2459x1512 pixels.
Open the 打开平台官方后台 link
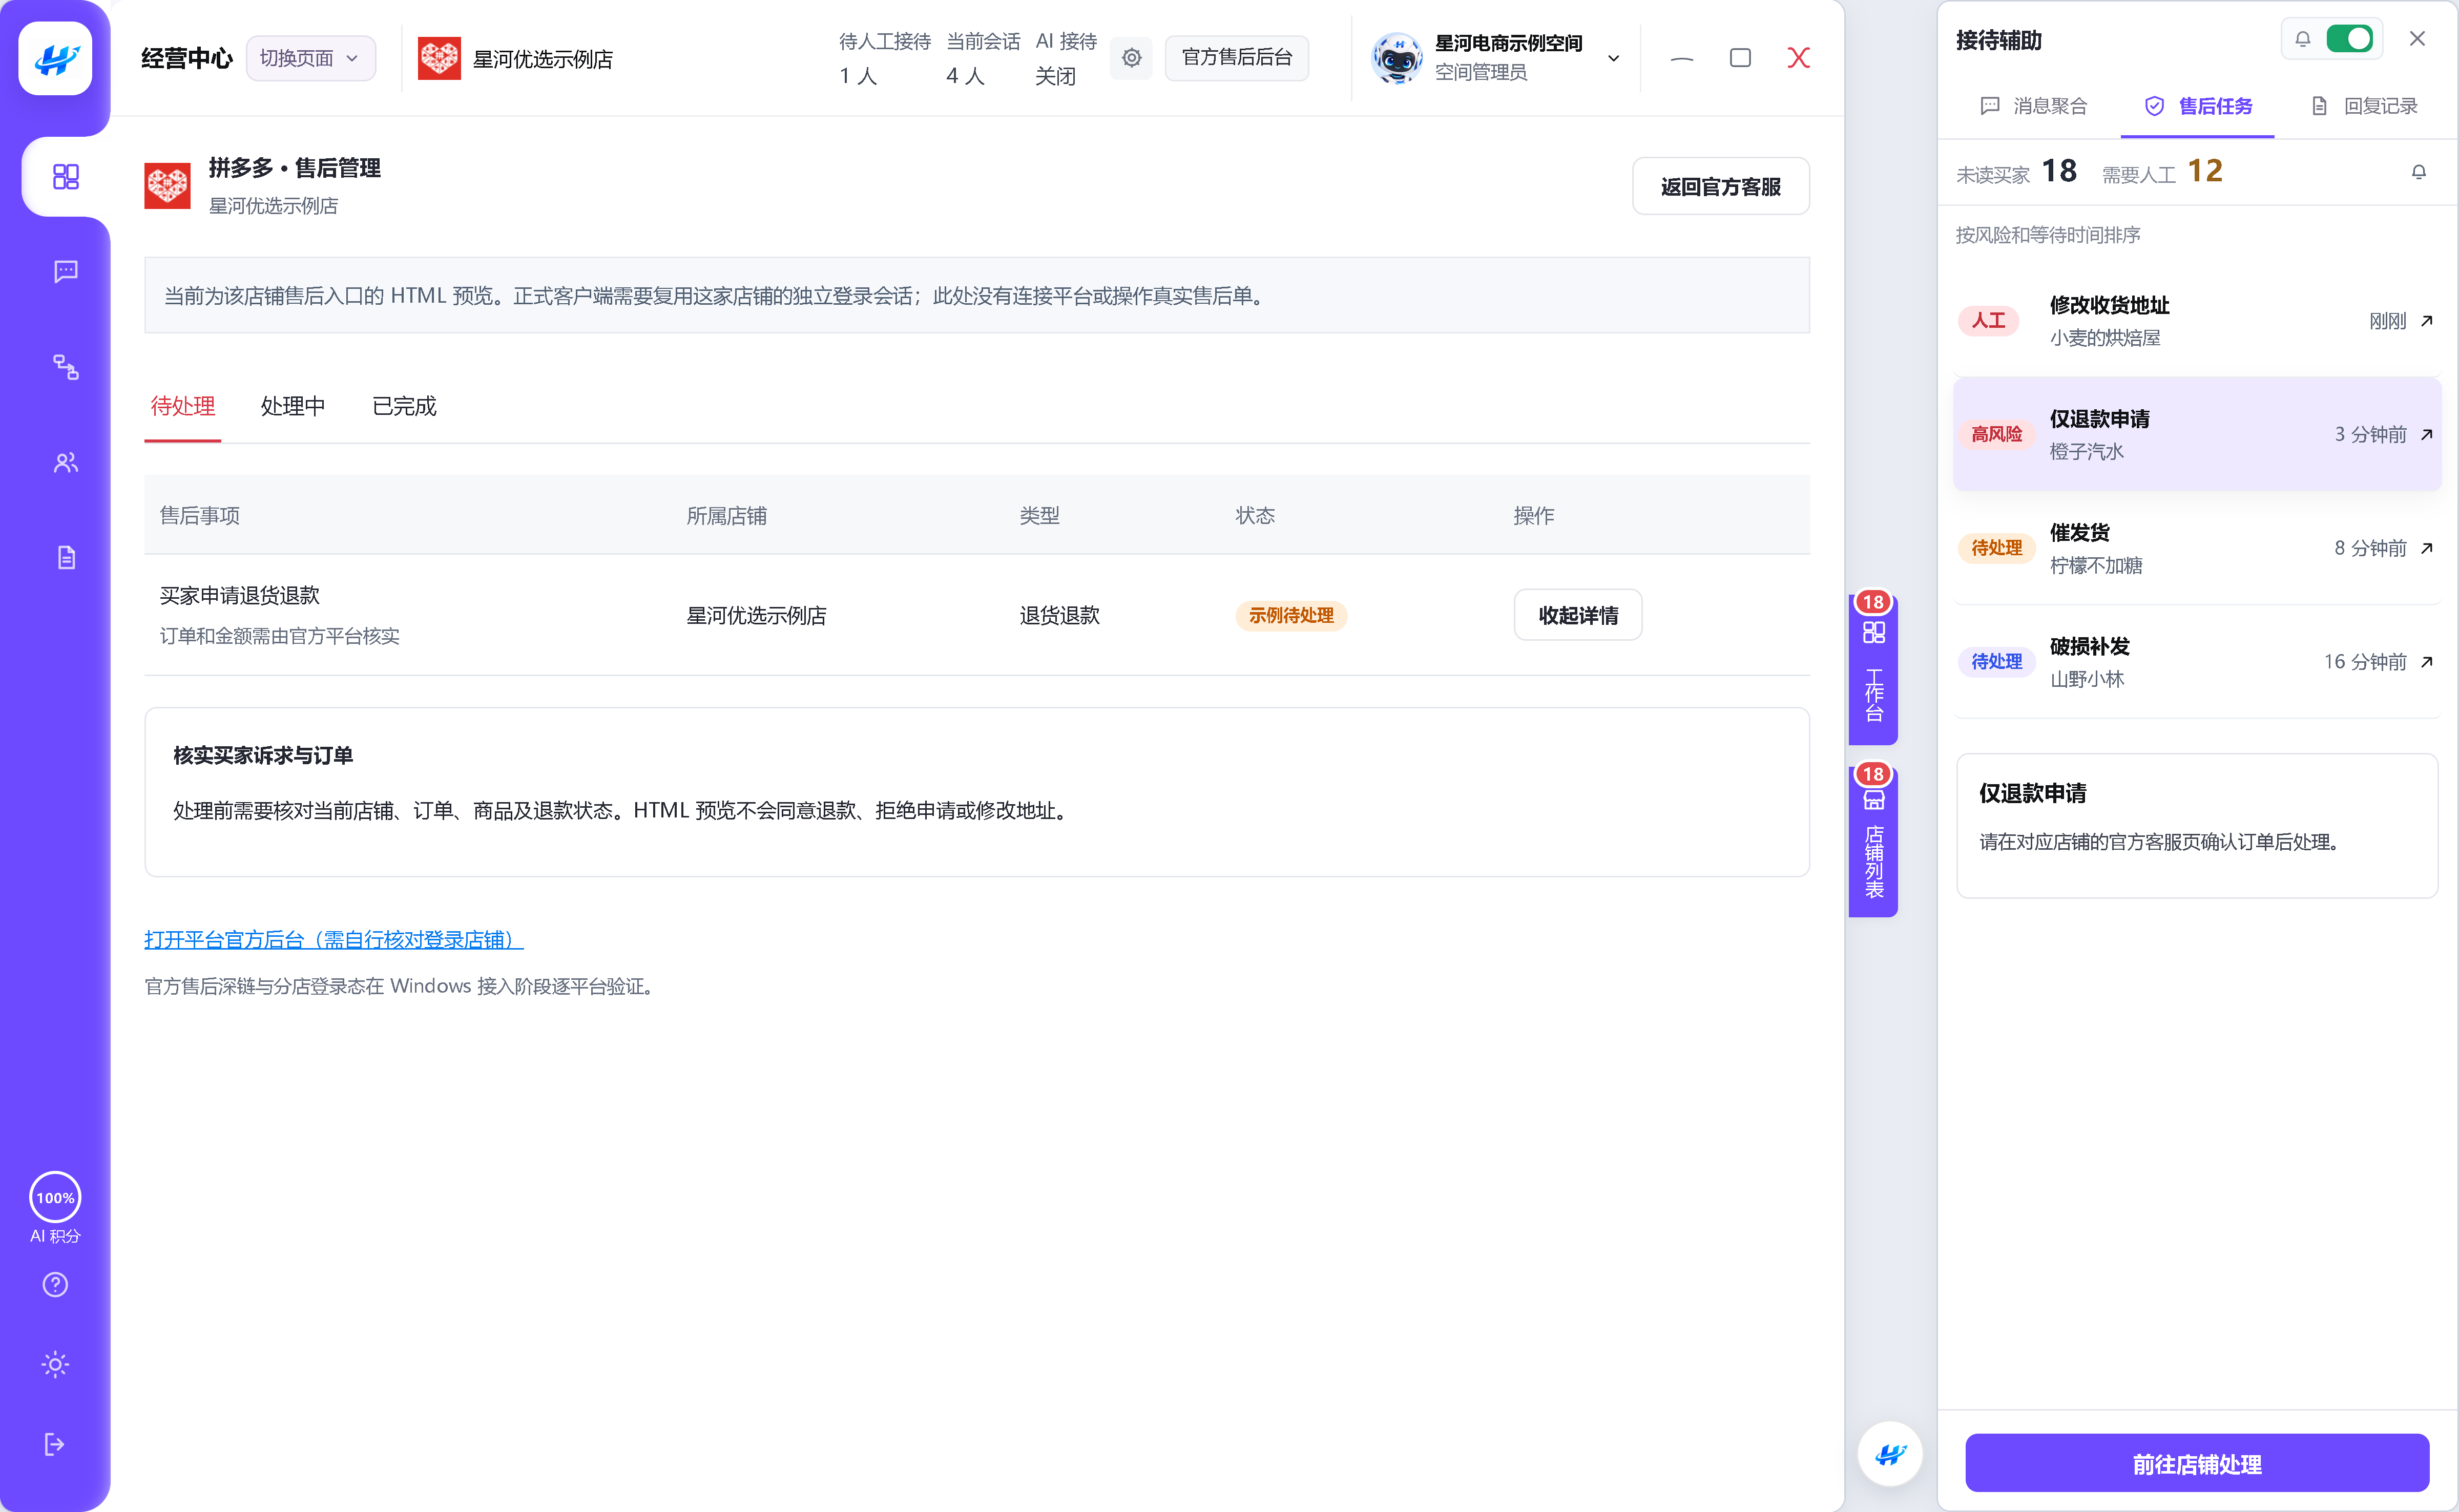[x=333, y=939]
